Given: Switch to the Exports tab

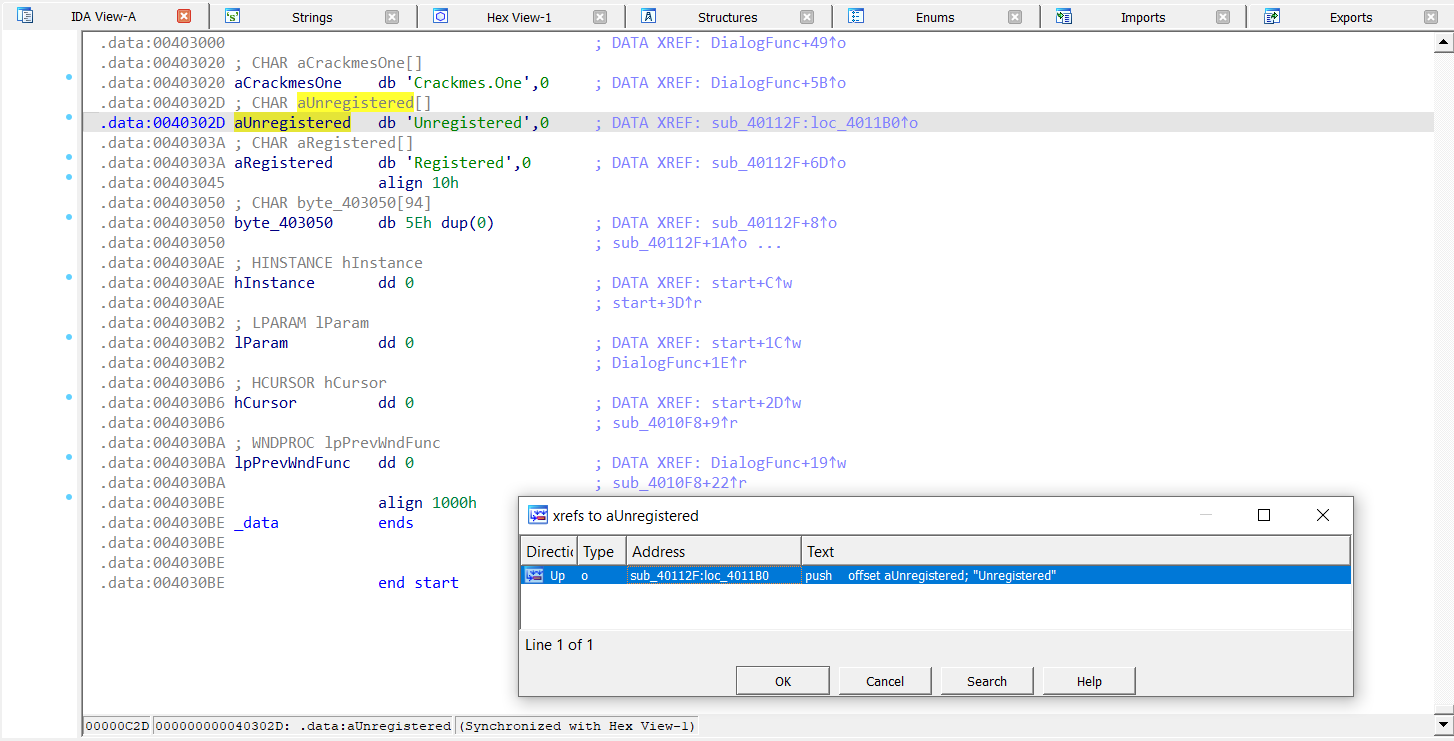Looking at the screenshot, I should [x=1351, y=17].
